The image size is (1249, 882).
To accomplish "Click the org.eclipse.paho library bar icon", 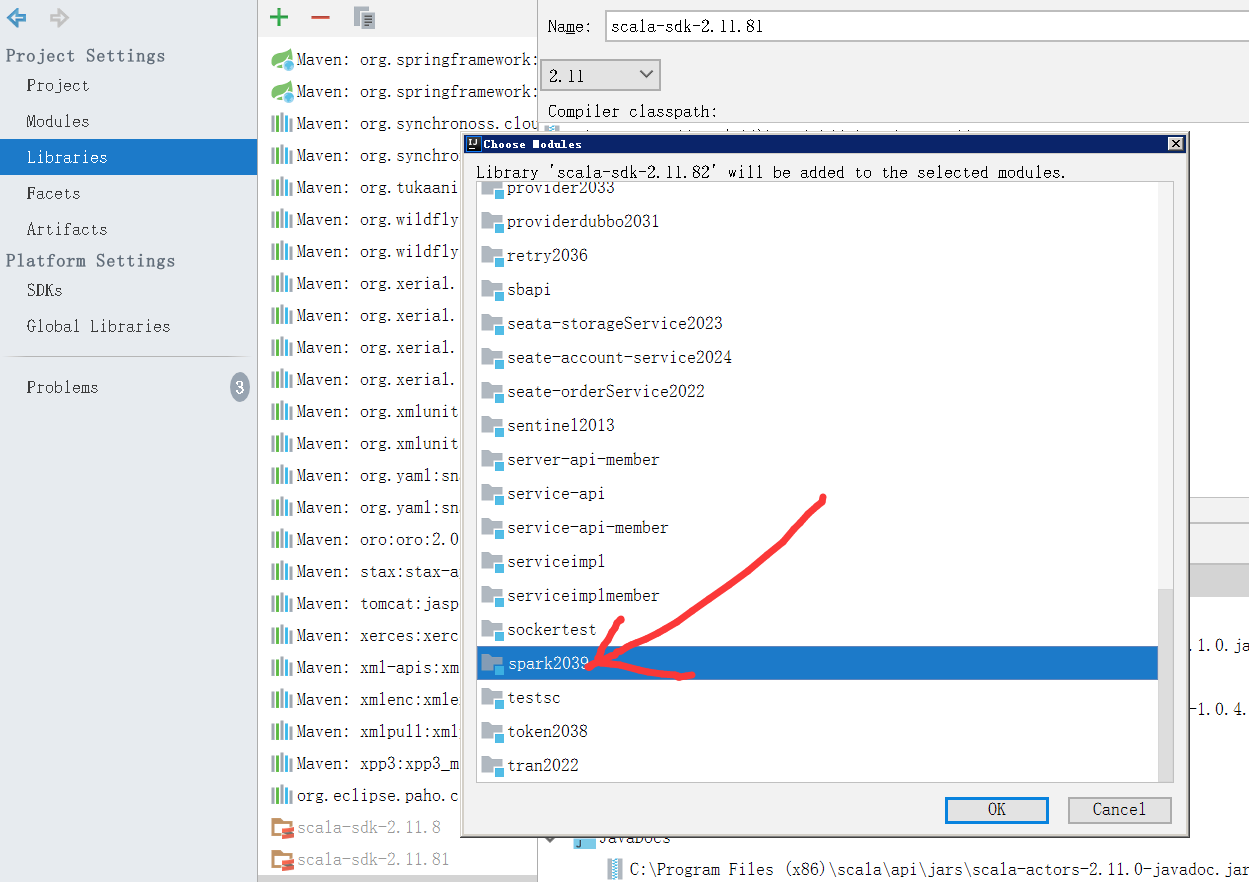I will tap(282, 796).
